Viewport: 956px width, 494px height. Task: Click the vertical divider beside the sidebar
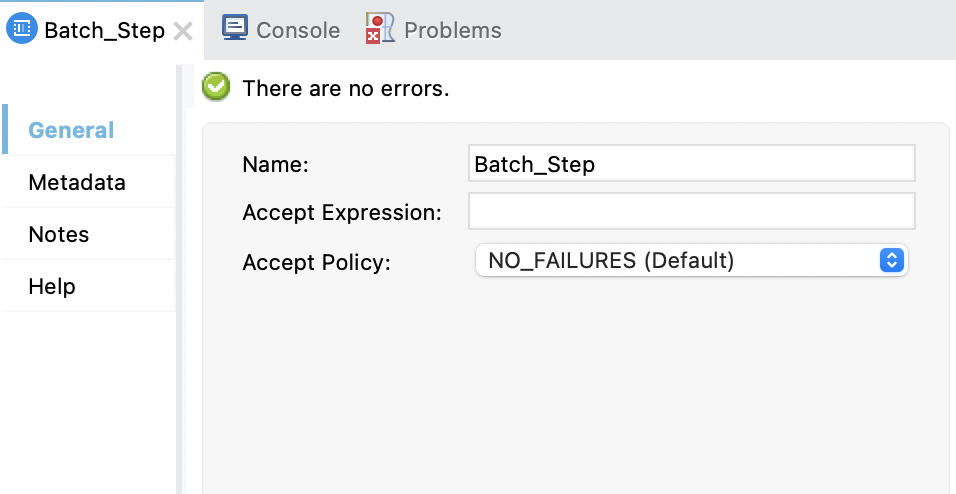180,280
